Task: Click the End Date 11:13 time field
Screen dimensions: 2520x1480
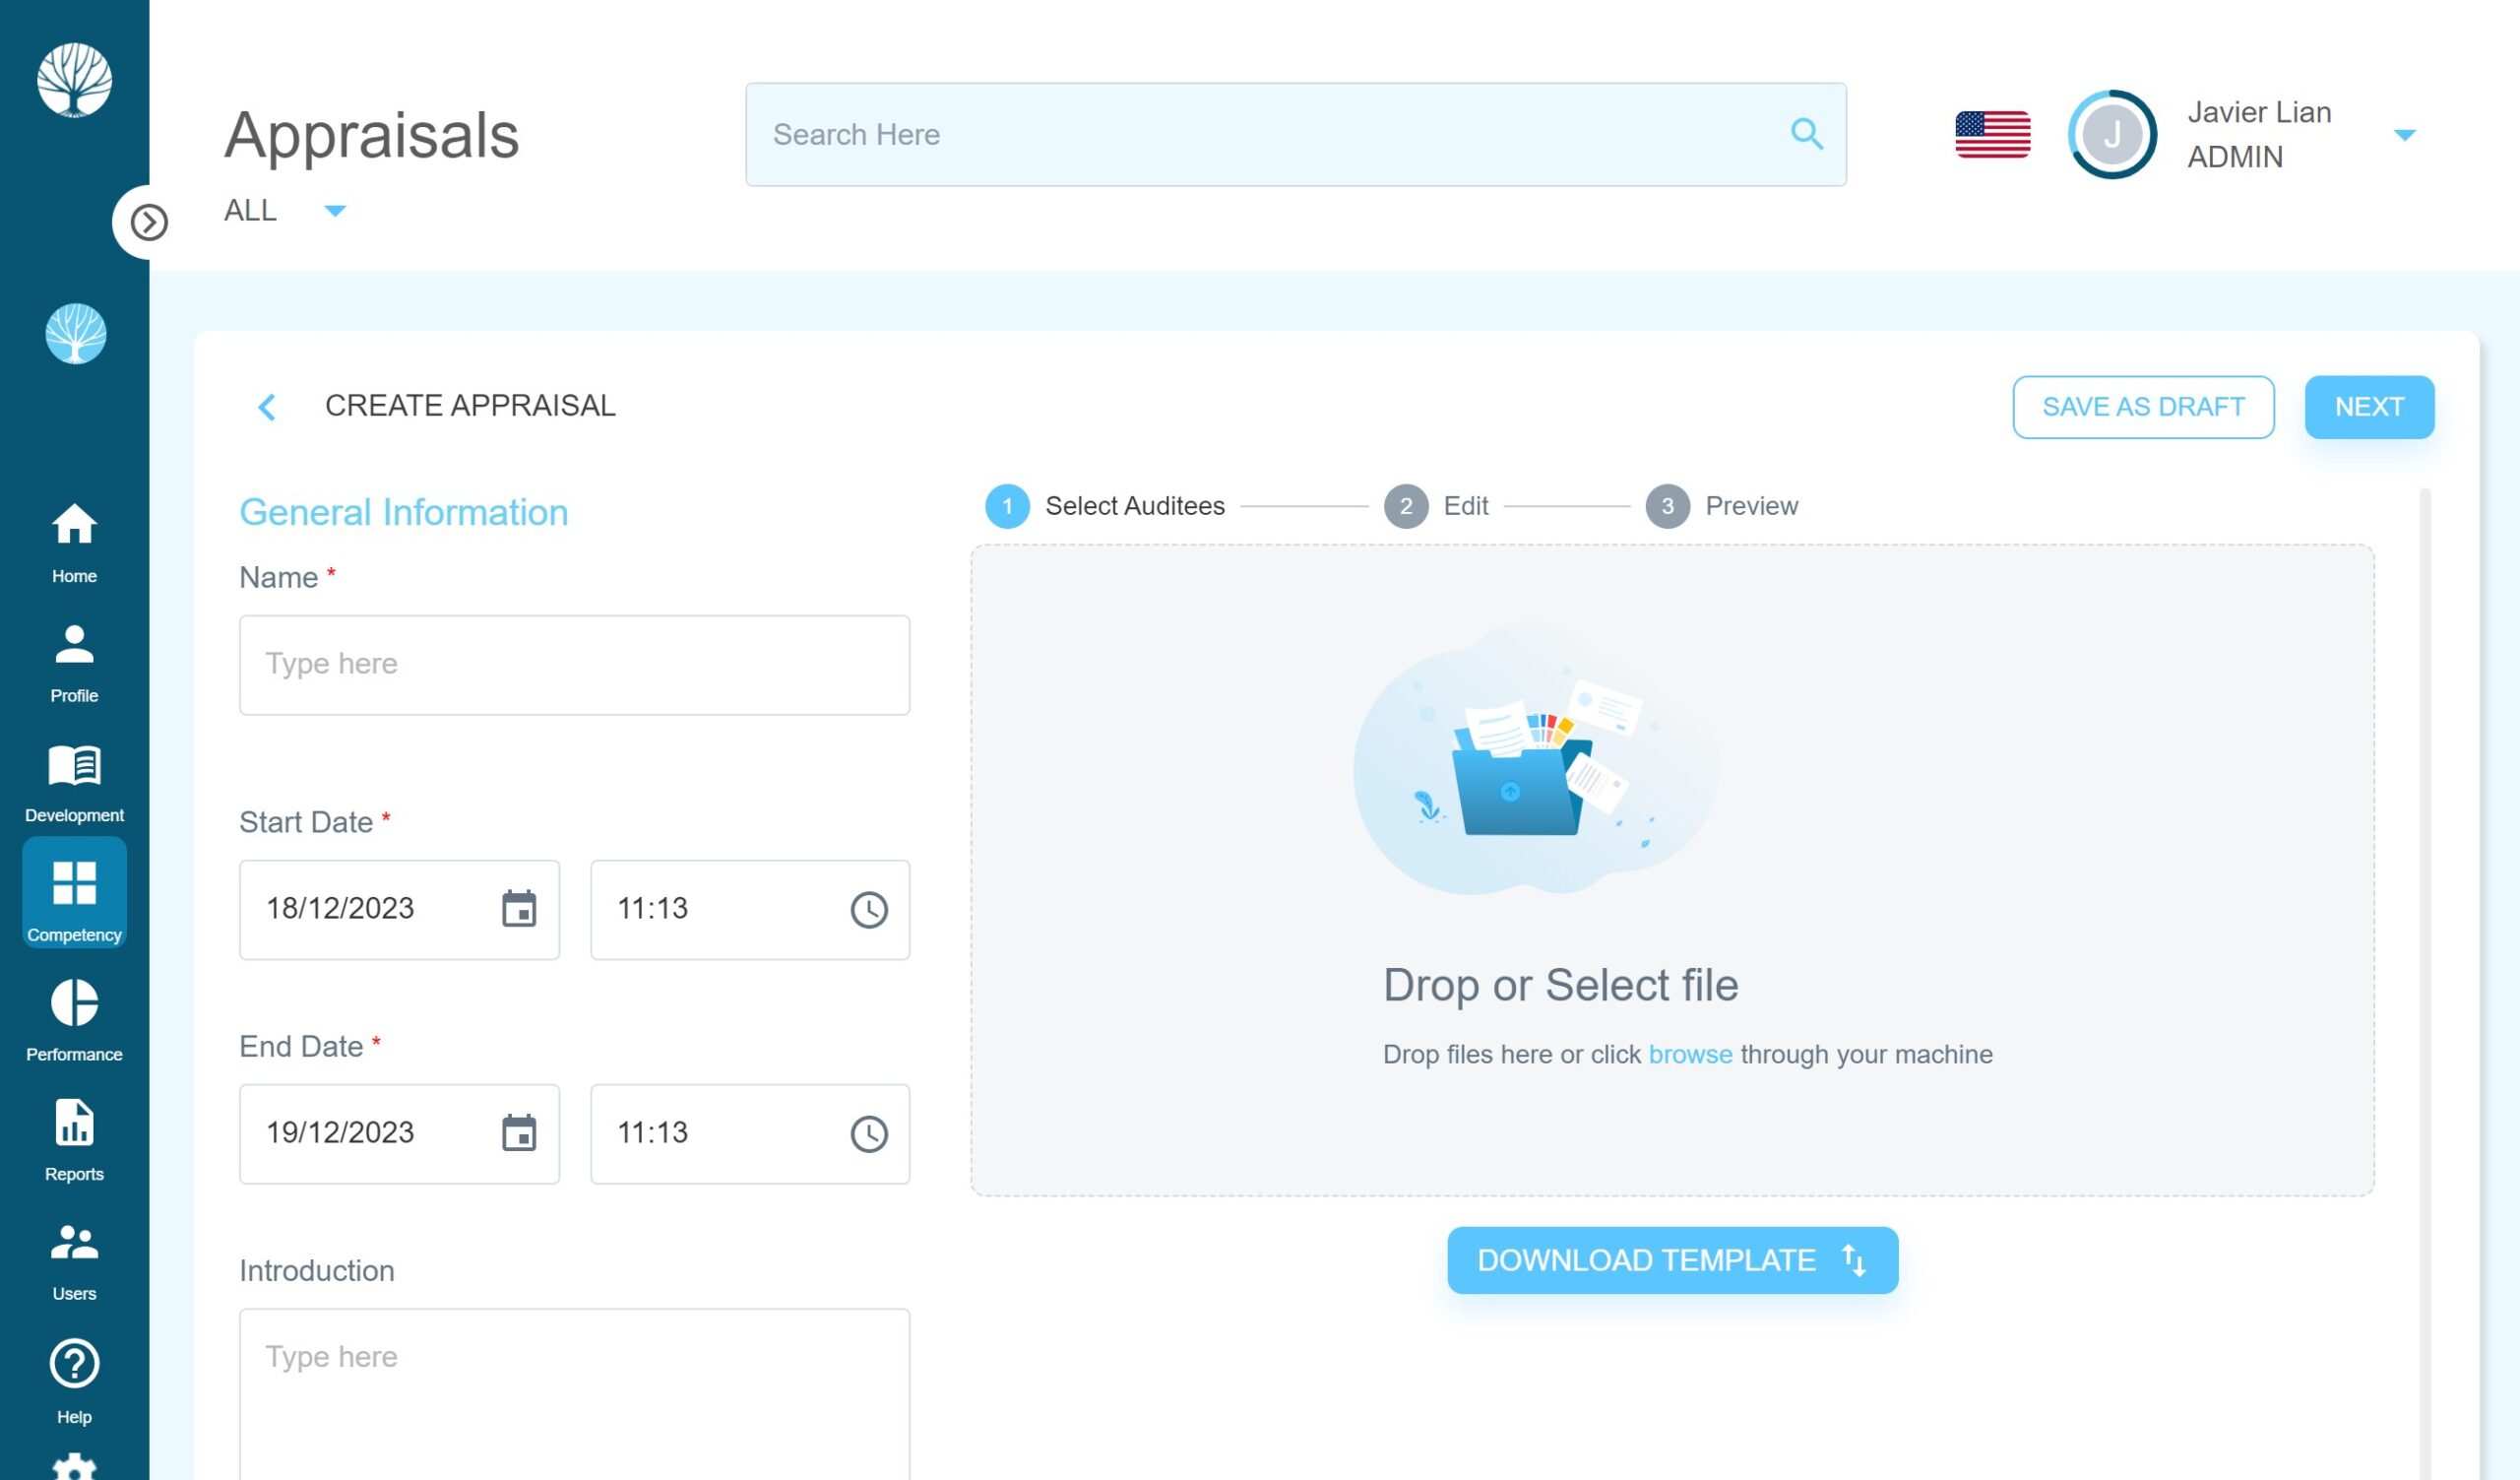Action: [750, 1133]
